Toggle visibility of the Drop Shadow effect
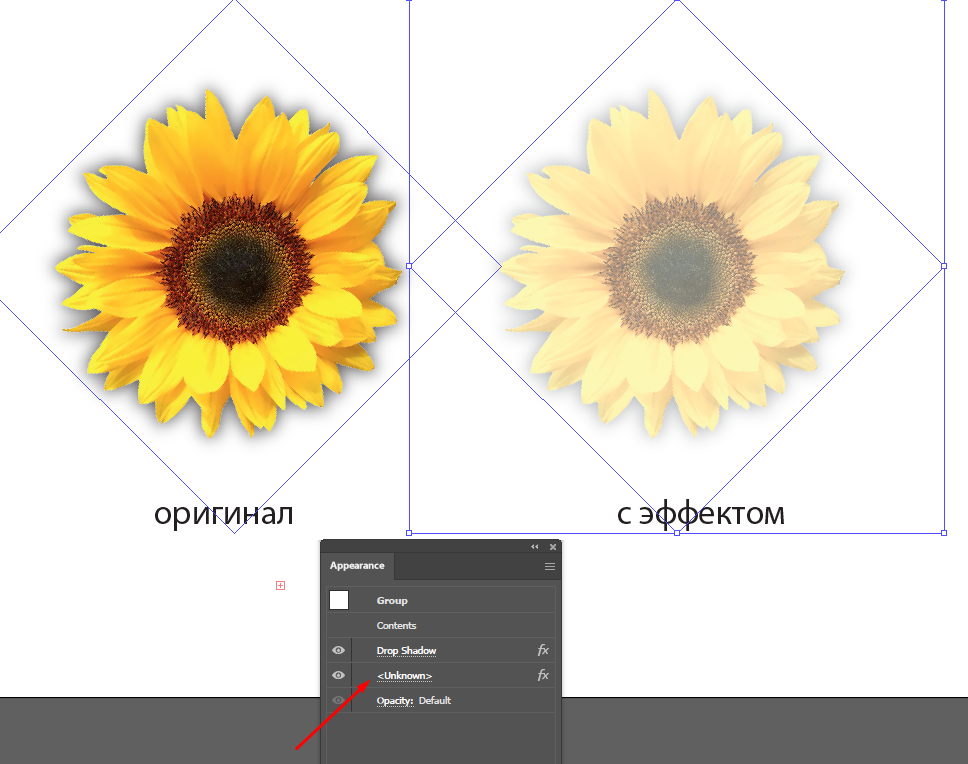 click(x=338, y=650)
